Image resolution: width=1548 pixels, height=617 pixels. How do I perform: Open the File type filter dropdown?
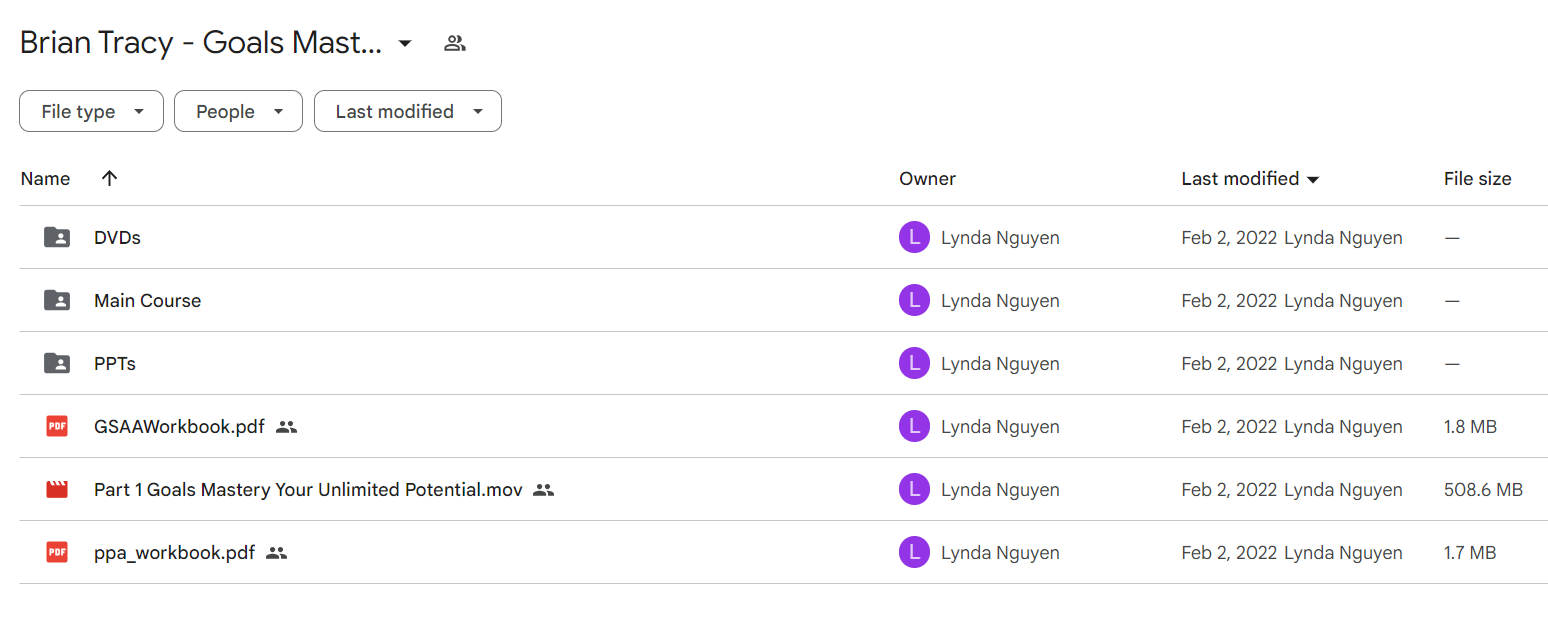click(91, 111)
